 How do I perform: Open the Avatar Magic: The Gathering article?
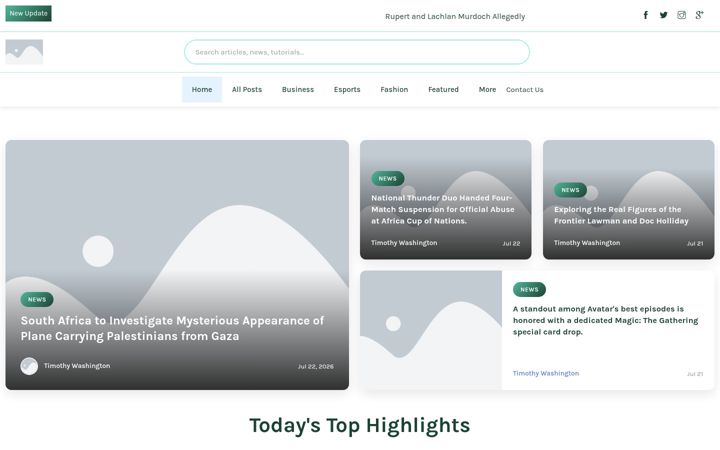click(x=605, y=321)
